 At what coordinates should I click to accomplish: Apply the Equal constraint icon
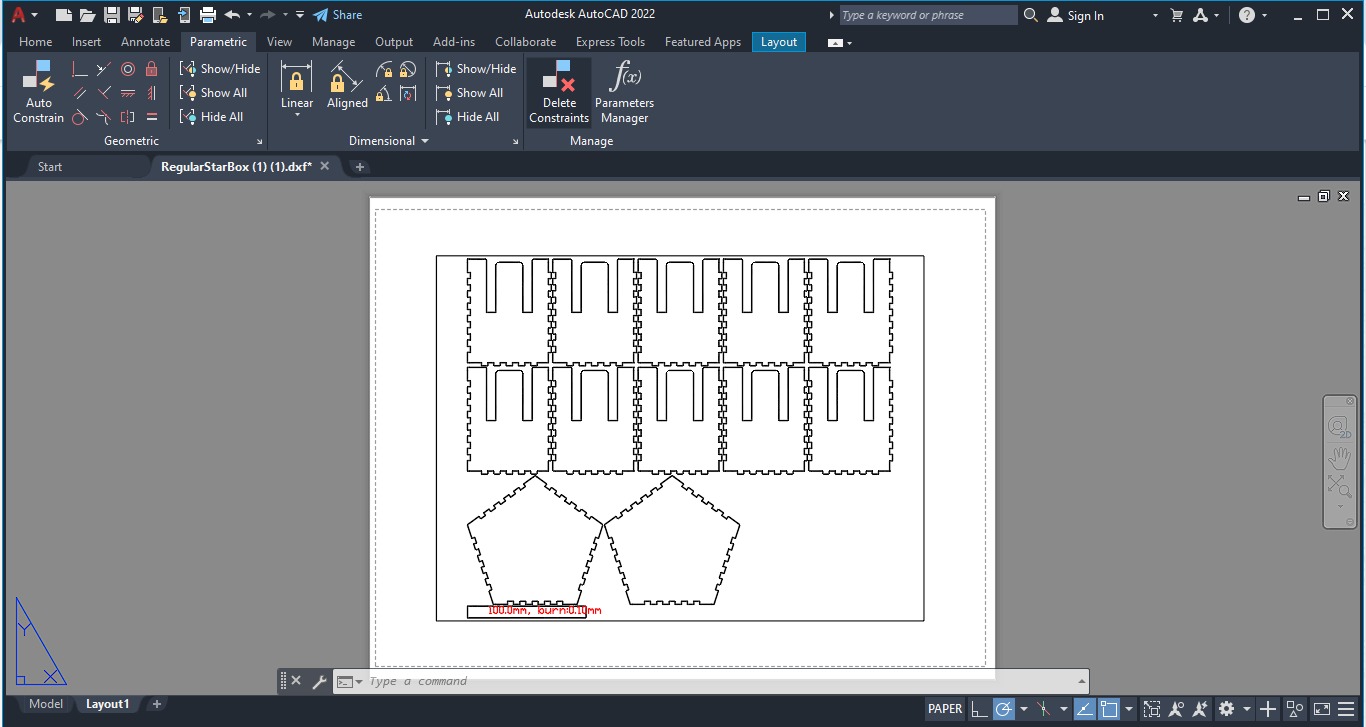coord(152,117)
